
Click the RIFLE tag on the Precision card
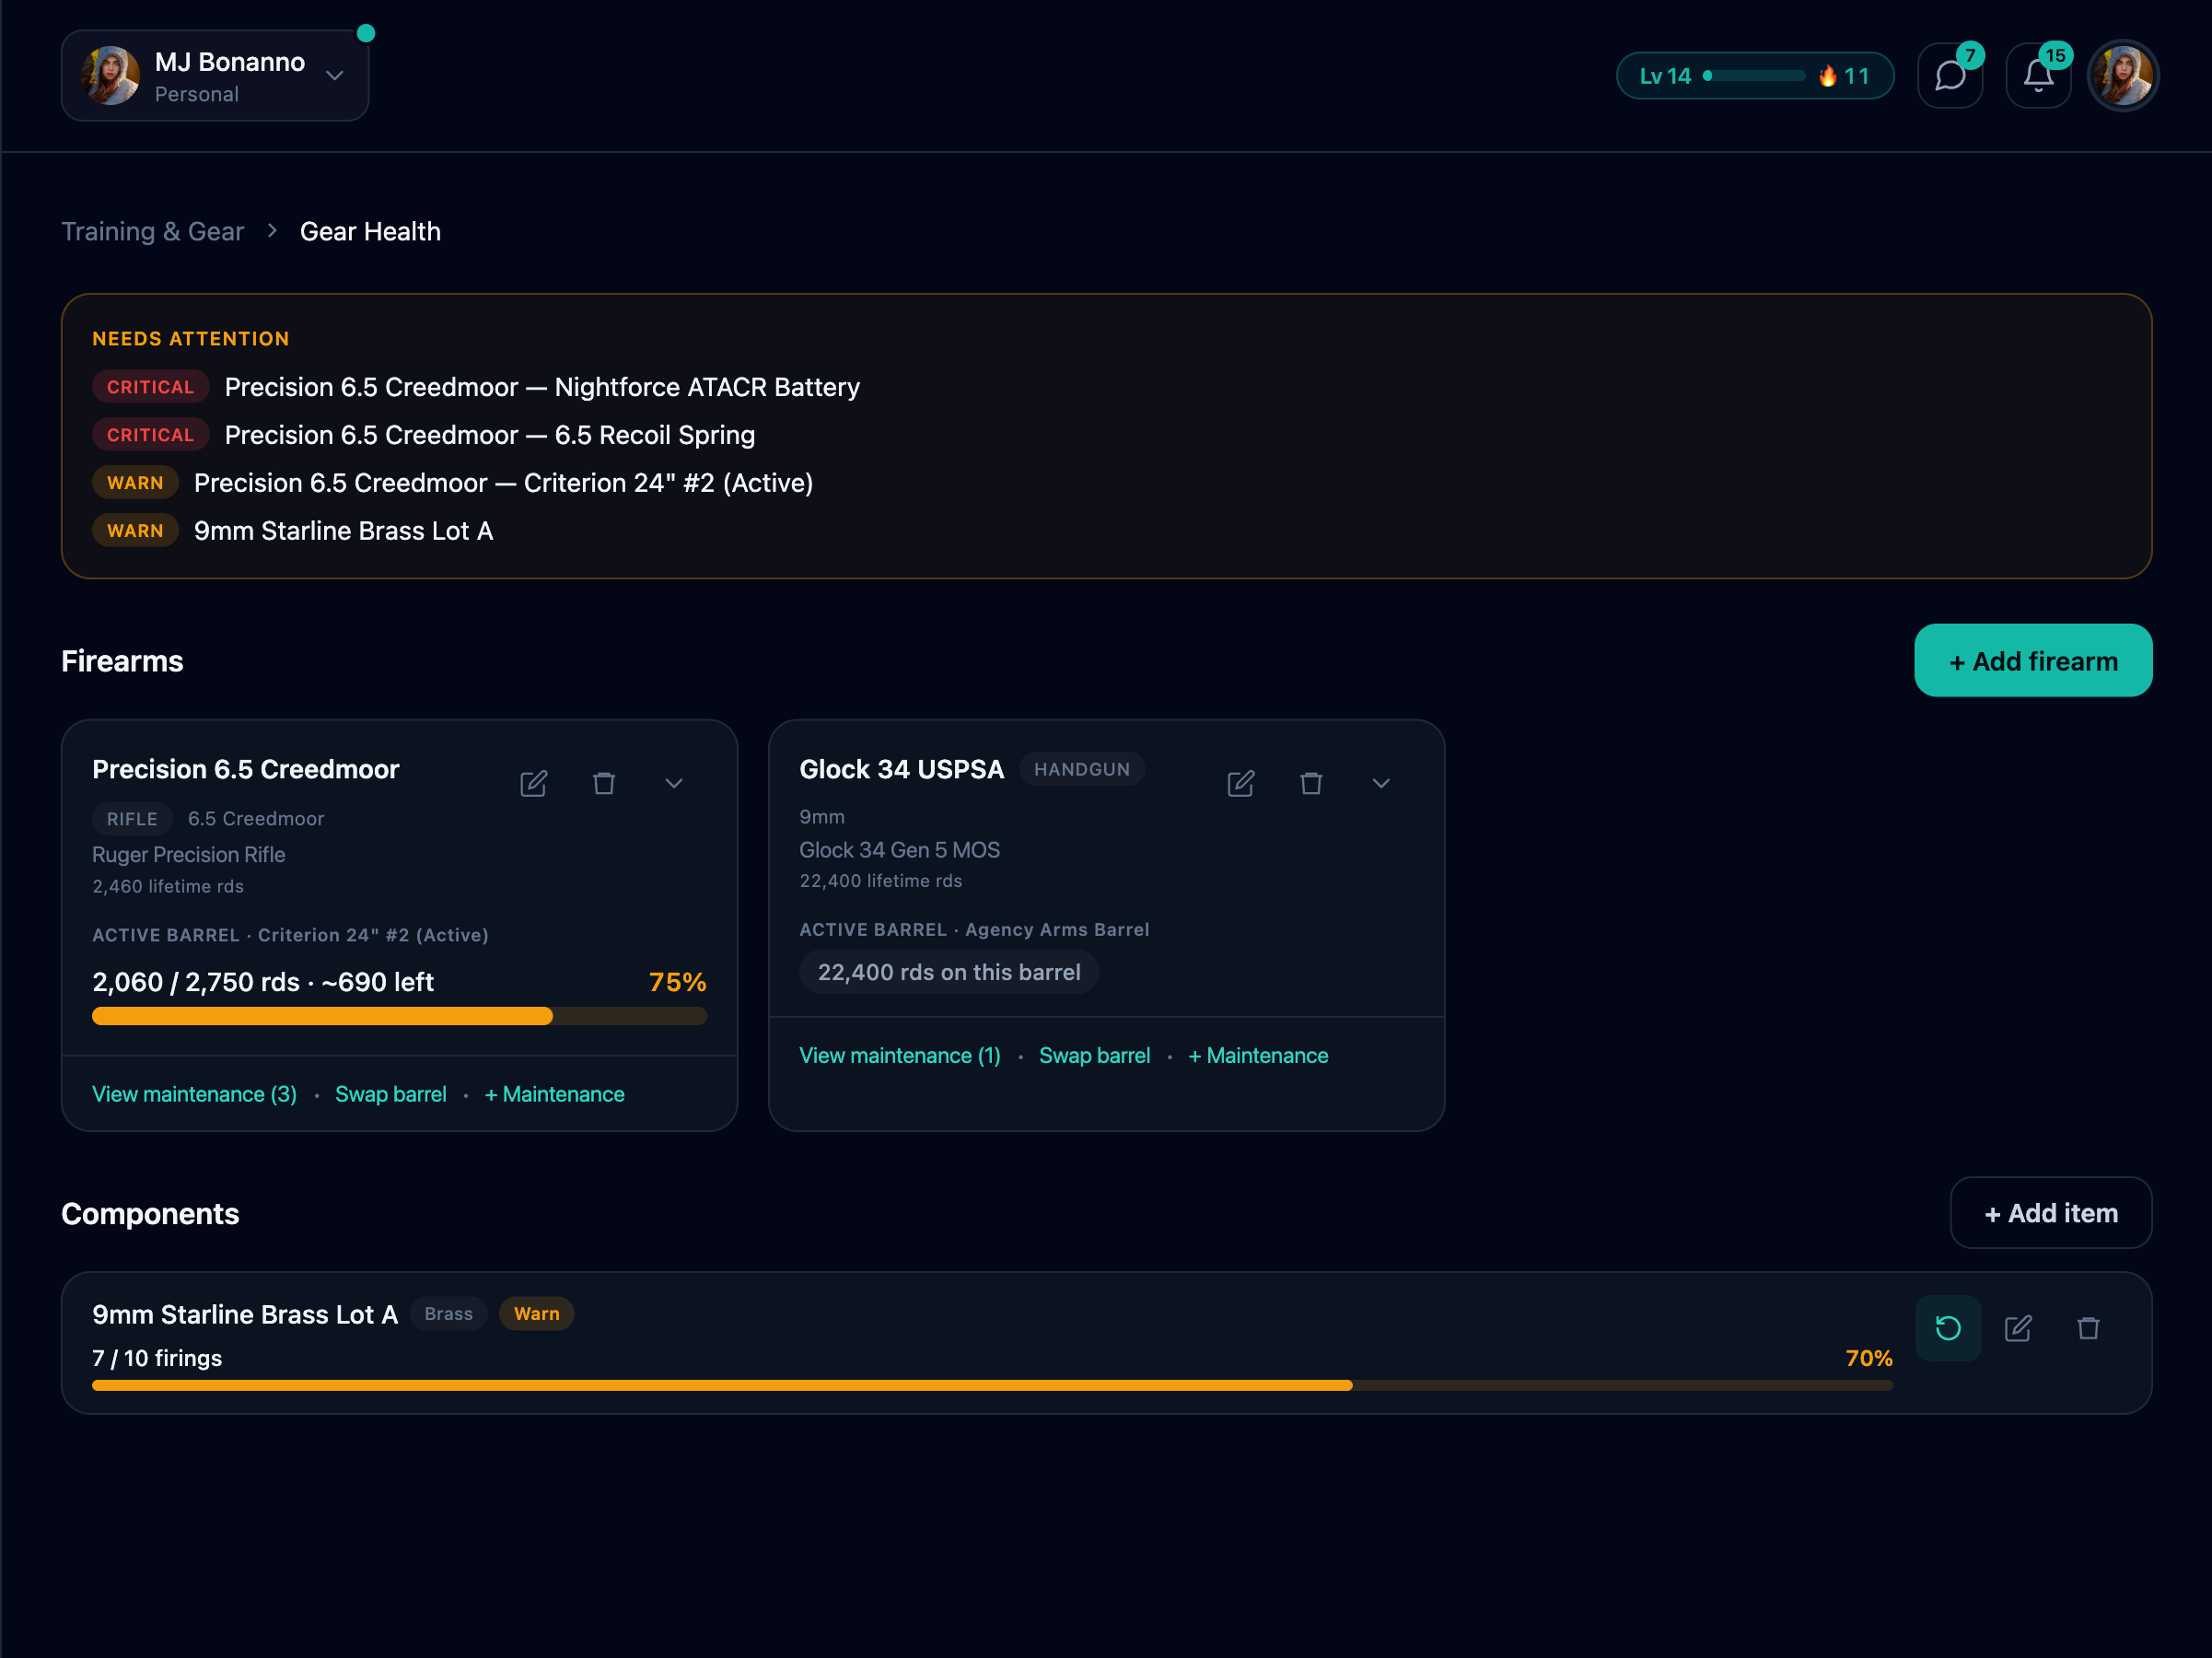[x=132, y=819]
